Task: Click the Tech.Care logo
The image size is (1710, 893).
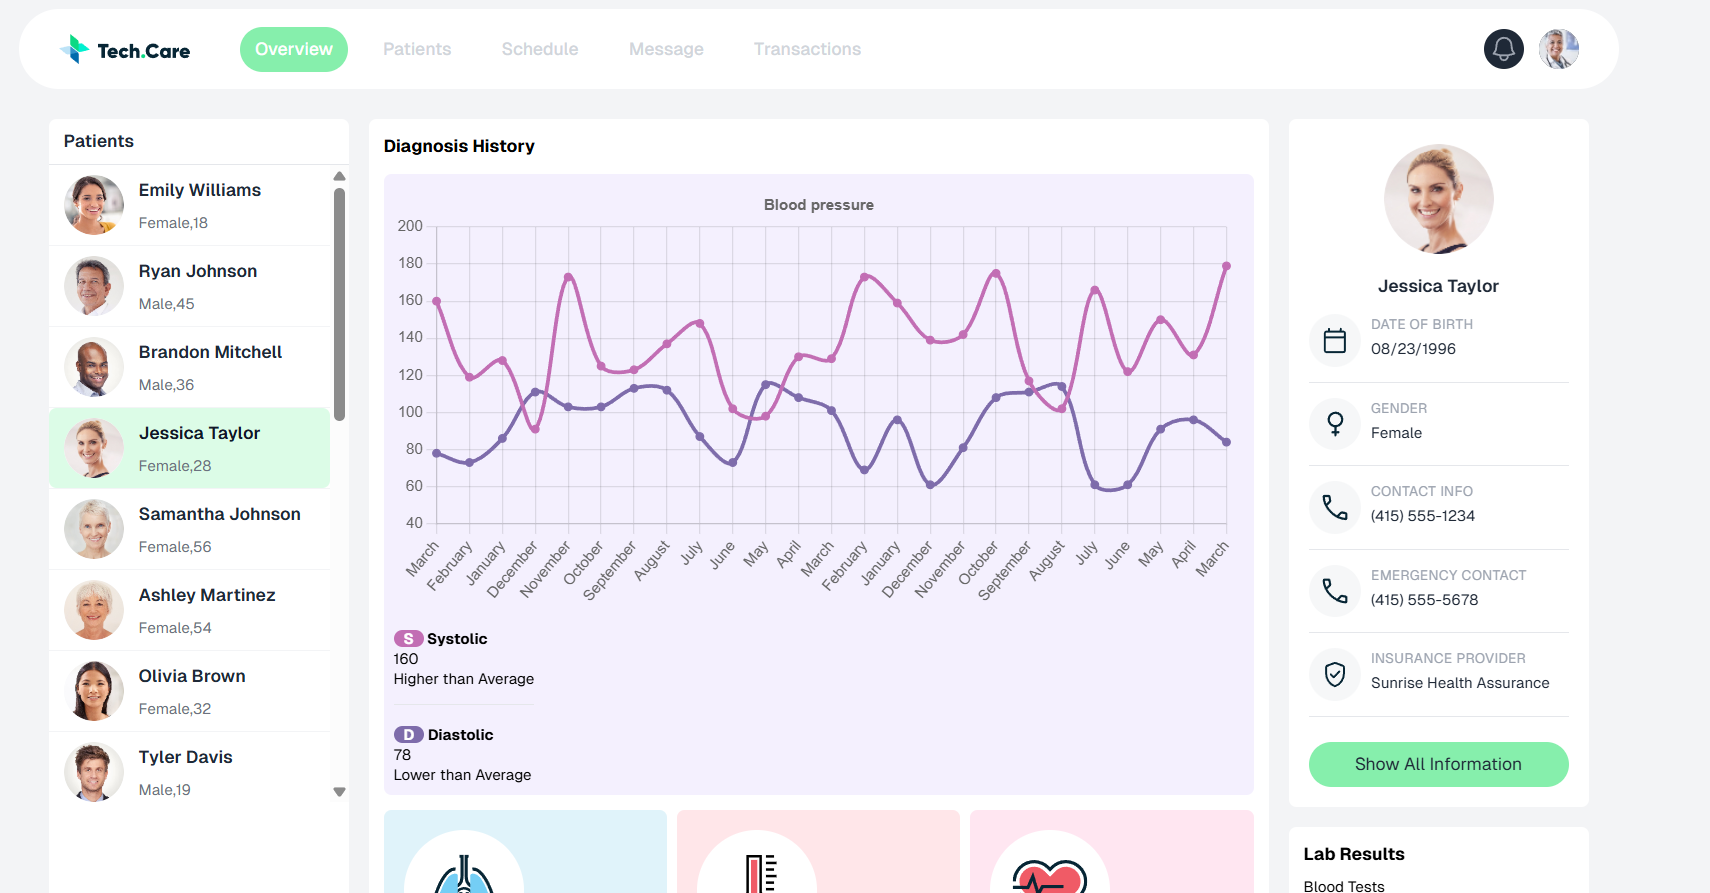Action: (125, 50)
